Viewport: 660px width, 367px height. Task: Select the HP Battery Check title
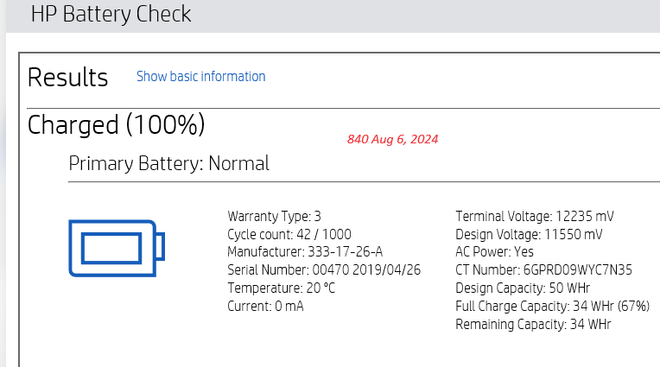pyautogui.click(x=111, y=14)
